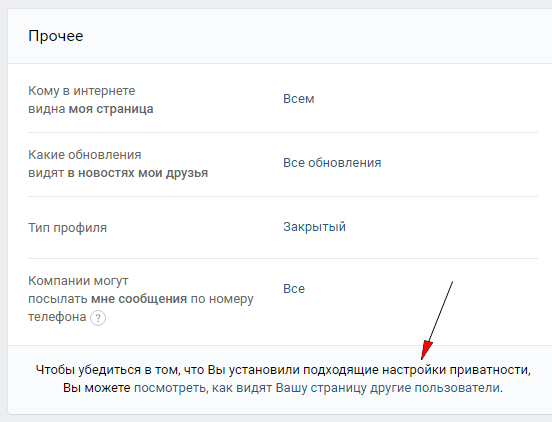Follow the посмотреть, как видят Вашу страницу link
The width and height of the screenshot is (552, 422).
(x=318, y=388)
